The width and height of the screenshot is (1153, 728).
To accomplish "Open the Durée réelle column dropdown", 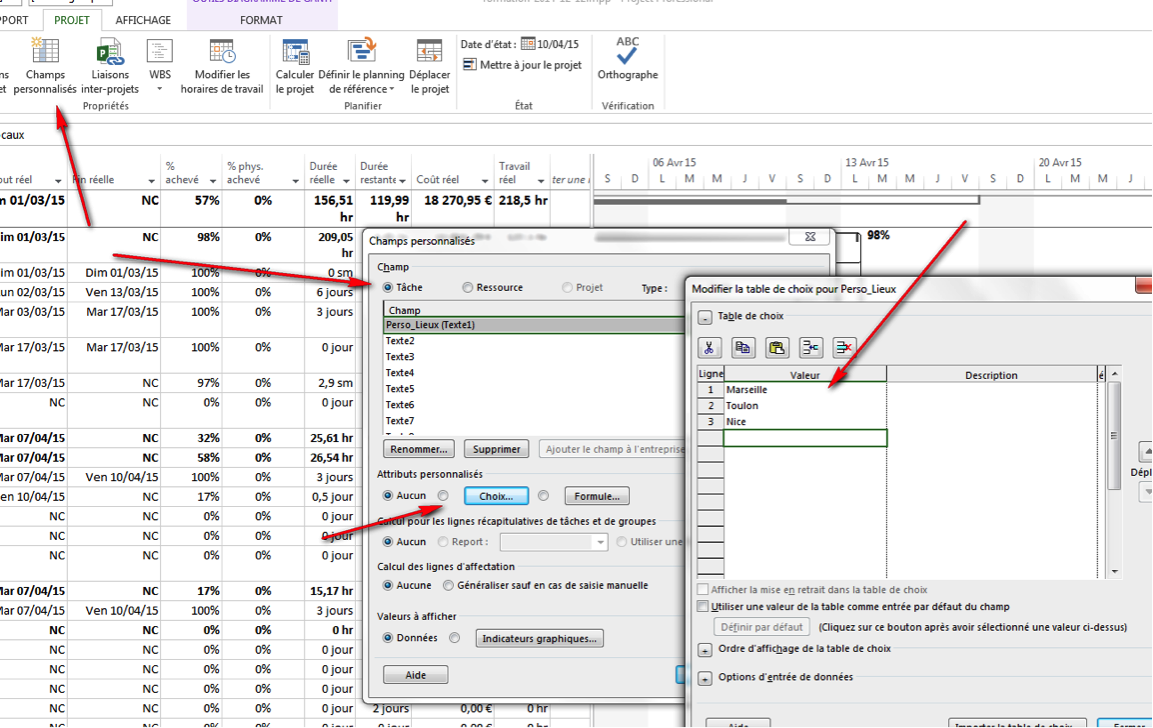I will (346, 181).
